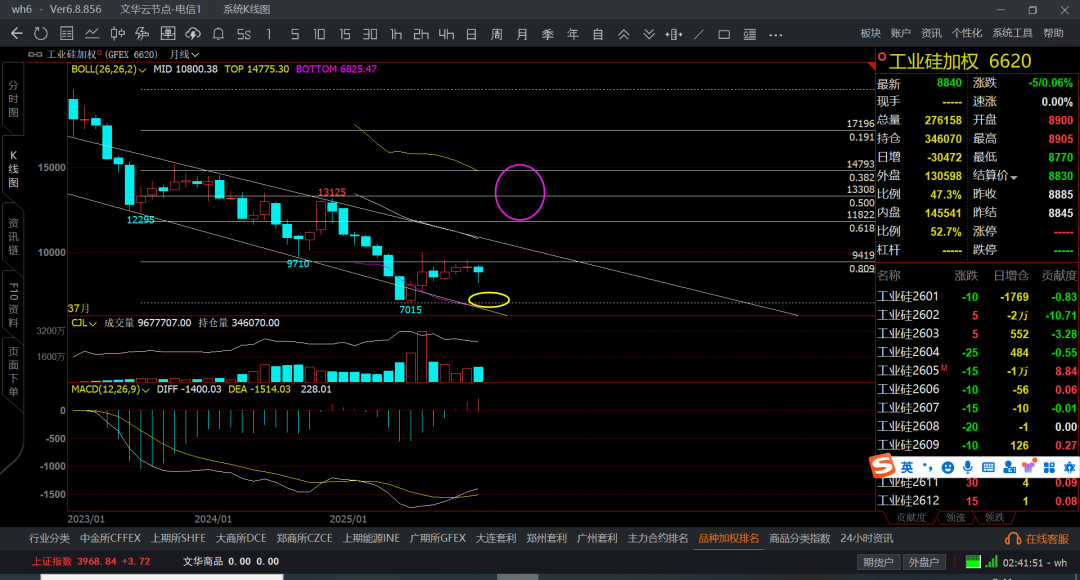Toggle Sogou punctuation mode
This screenshot has width=1080, height=580.
click(x=927, y=467)
